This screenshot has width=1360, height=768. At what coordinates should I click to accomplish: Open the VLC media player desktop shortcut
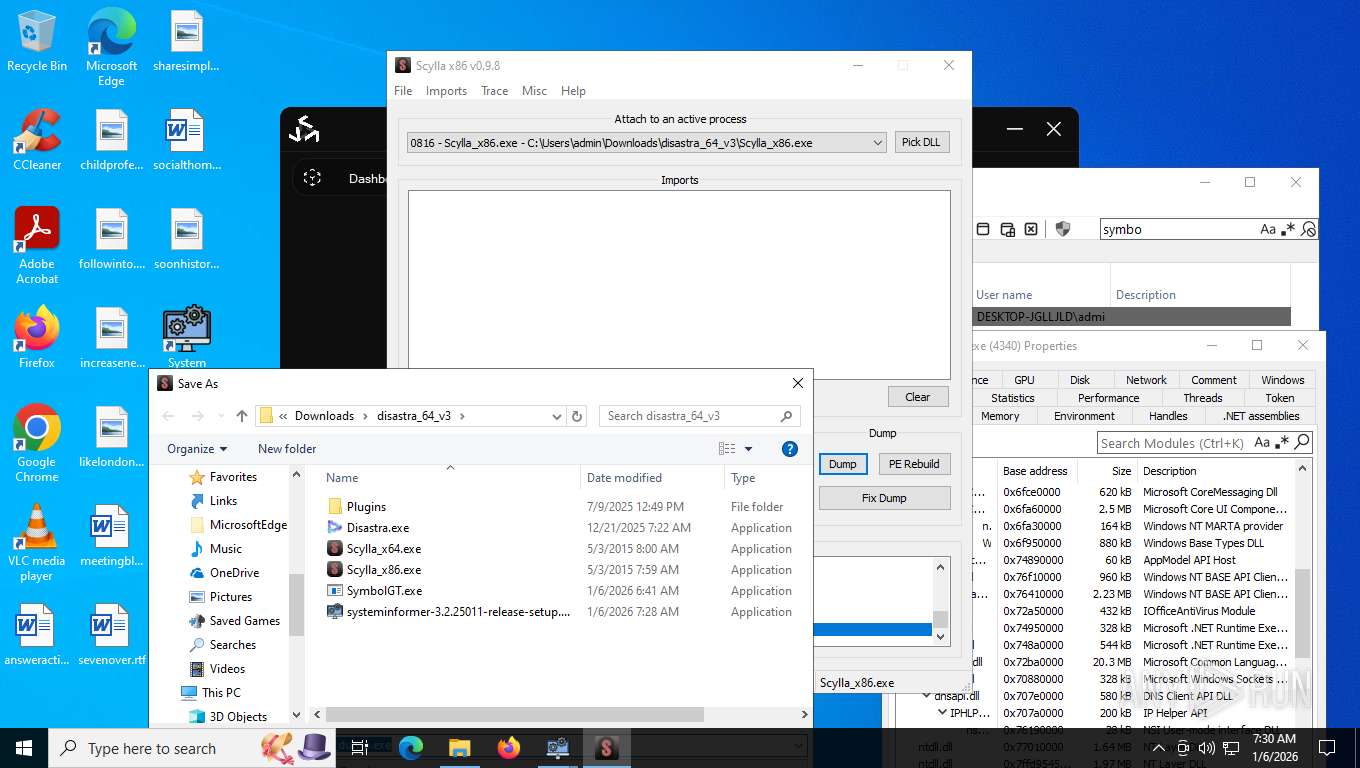click(x=37, y=543)
